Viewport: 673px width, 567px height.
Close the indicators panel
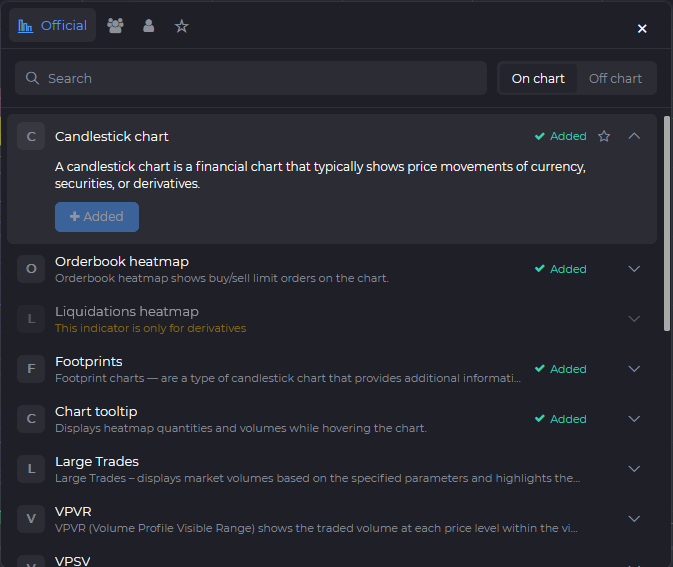point(642,28)
